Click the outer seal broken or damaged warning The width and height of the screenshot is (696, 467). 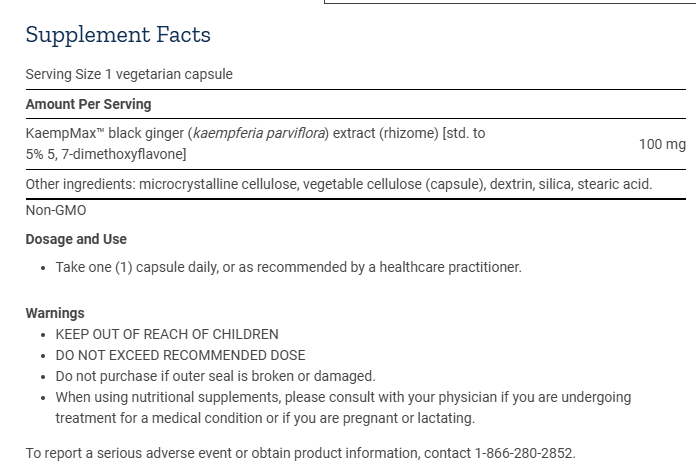tap(215, 376)
